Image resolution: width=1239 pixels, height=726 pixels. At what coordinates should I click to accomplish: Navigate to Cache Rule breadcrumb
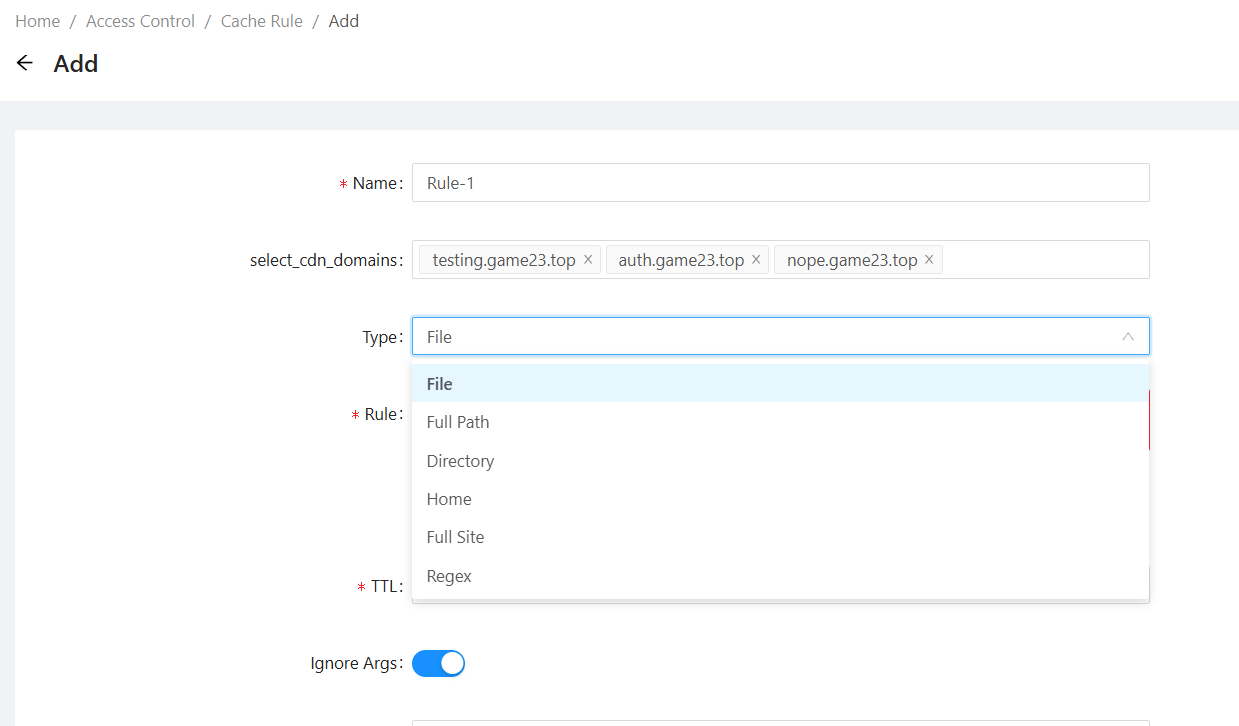click(261, 21)
